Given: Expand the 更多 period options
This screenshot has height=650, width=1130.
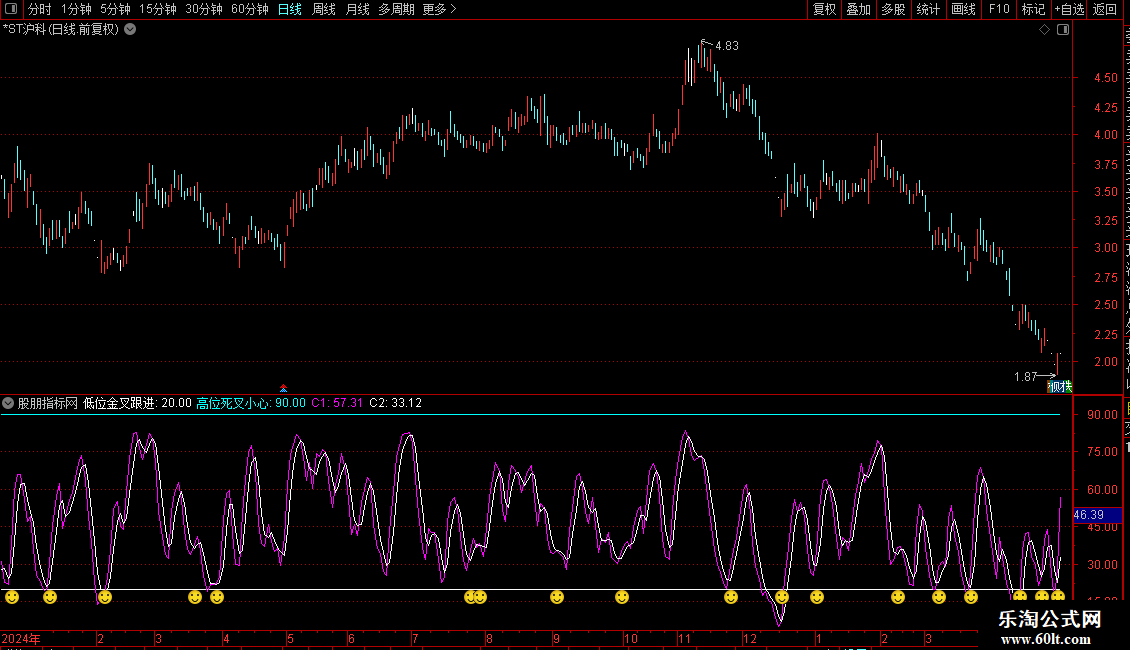Looking at the screenshot, I should (x=440, y=9).
